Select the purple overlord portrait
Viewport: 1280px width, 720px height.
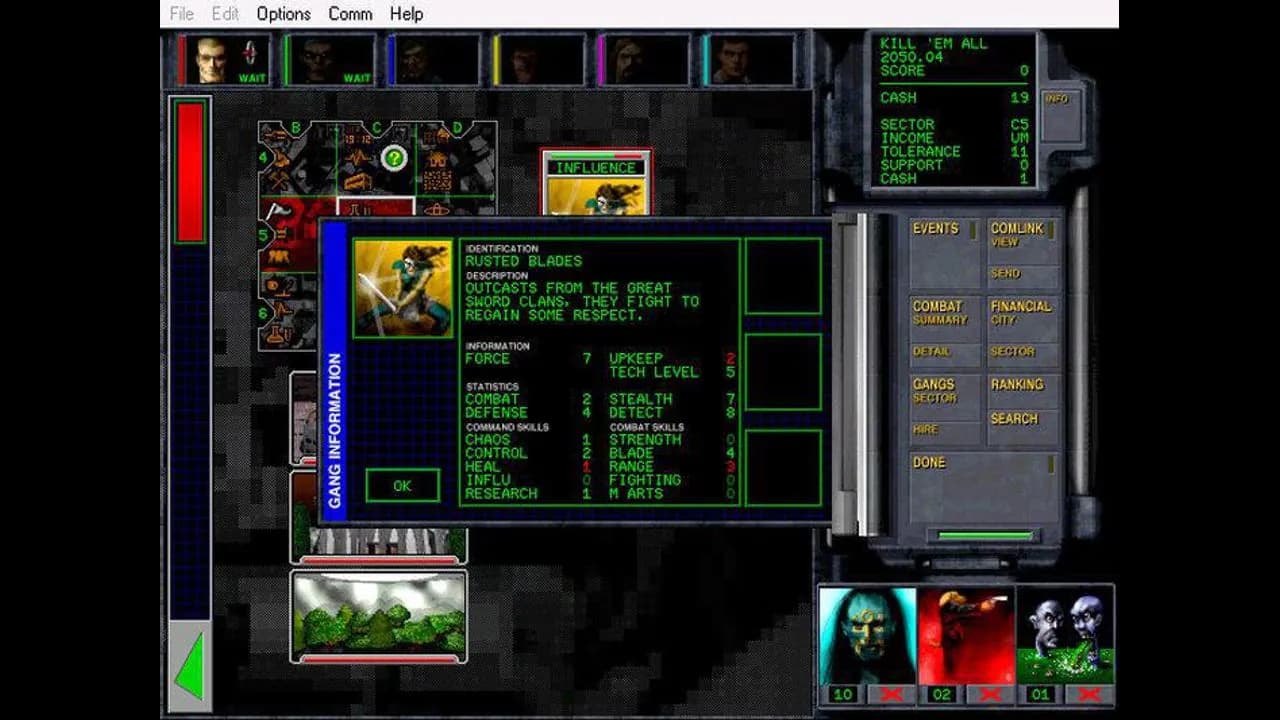pyautogui.click(x=644, y=60)
